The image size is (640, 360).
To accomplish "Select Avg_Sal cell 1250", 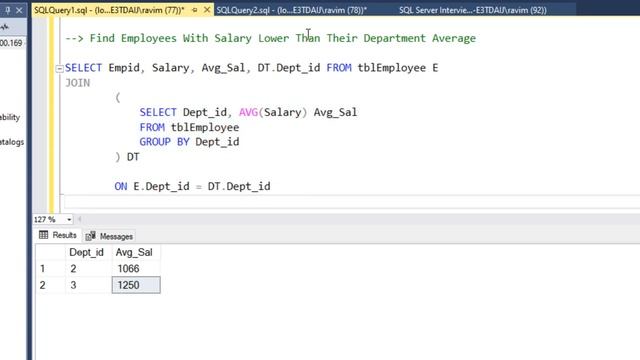I will pyautogui.click(x=136, y=285).
